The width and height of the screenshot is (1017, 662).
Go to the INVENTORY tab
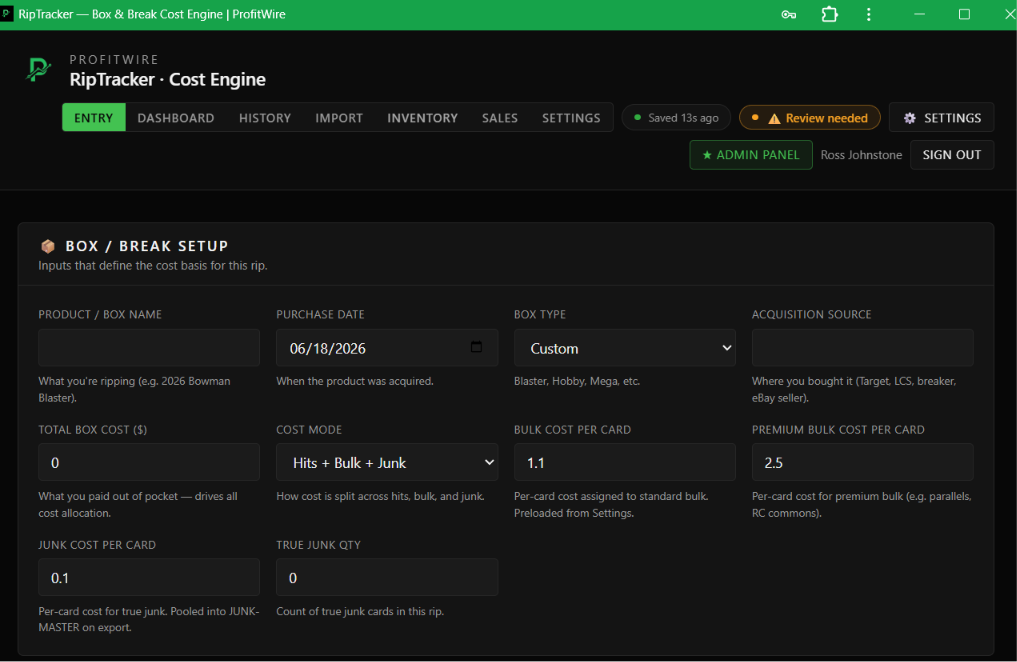coord(422,117)
